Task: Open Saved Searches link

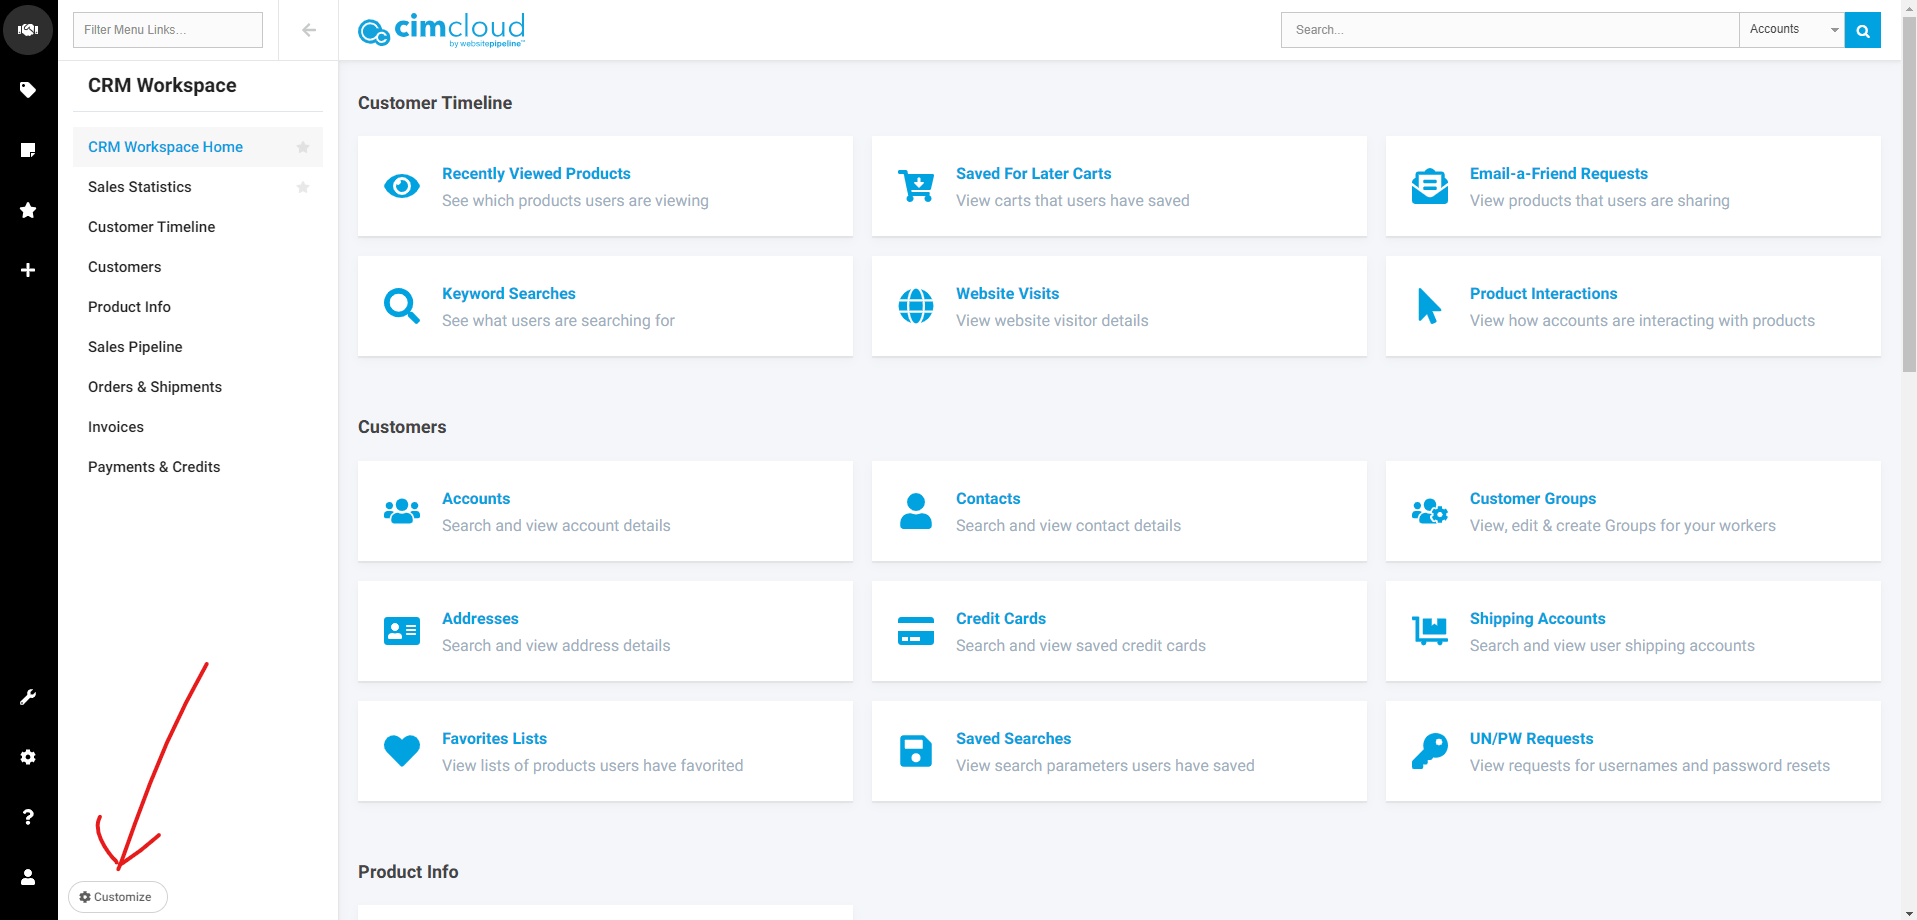Action: pos(1013,739)
